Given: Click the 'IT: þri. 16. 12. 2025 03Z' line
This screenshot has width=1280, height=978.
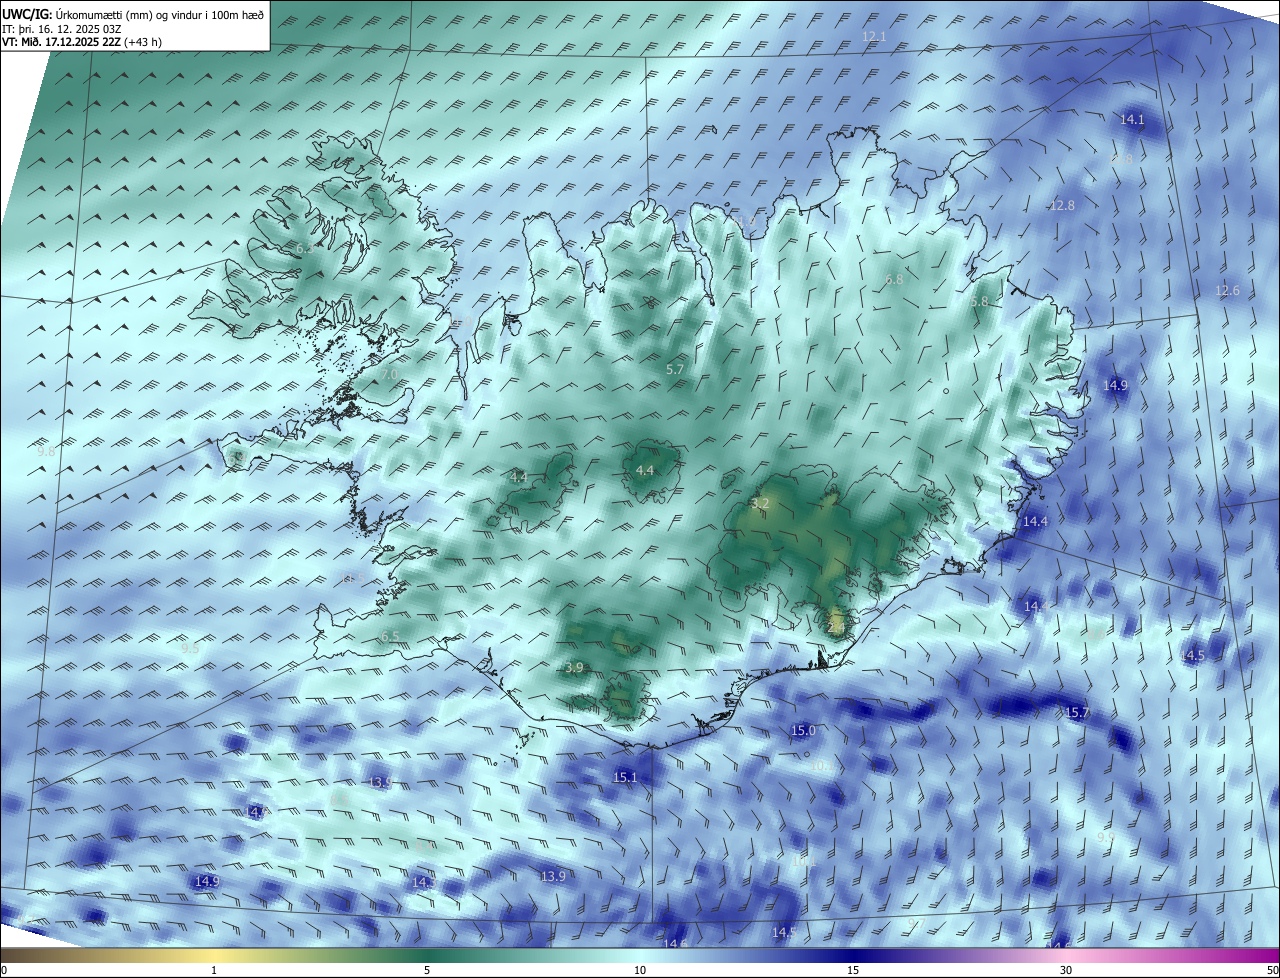Looking at the screenshot, I should click(60, 28).
